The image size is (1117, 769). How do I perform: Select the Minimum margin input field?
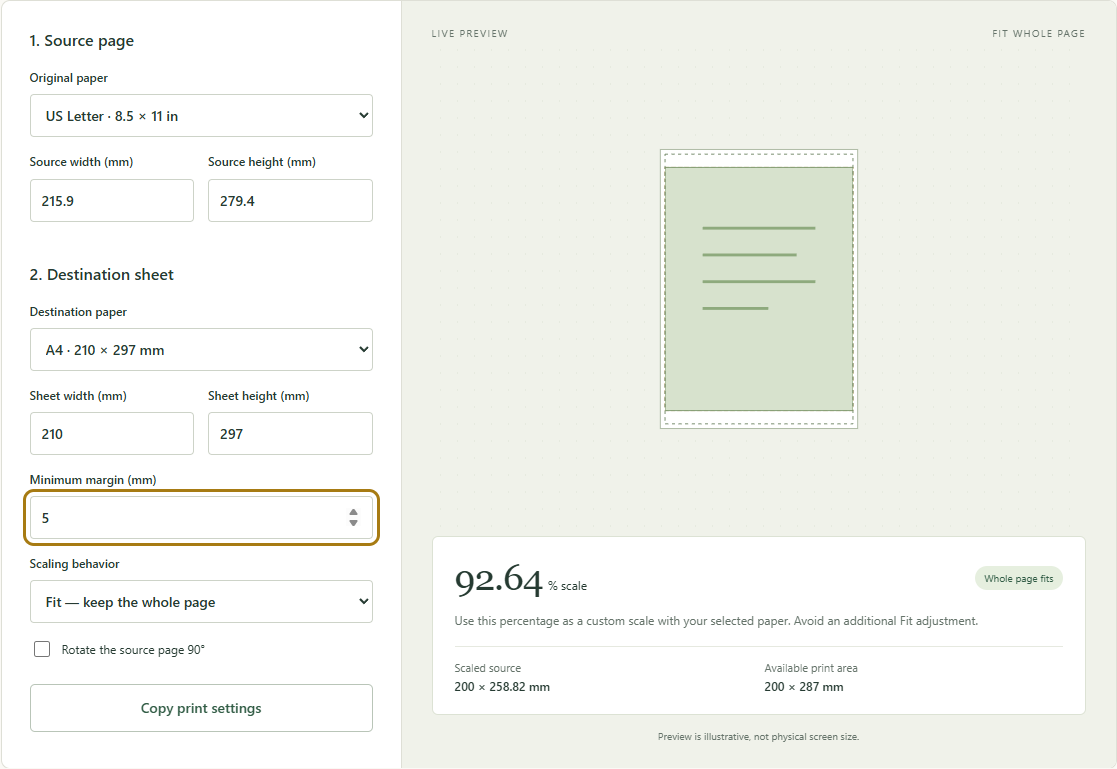pyautogui.click(x=201, y=517)
